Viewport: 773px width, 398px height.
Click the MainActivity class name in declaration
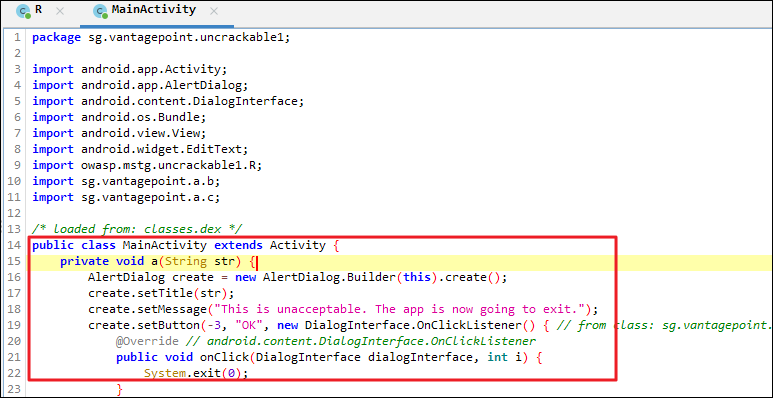pos(165,245)
